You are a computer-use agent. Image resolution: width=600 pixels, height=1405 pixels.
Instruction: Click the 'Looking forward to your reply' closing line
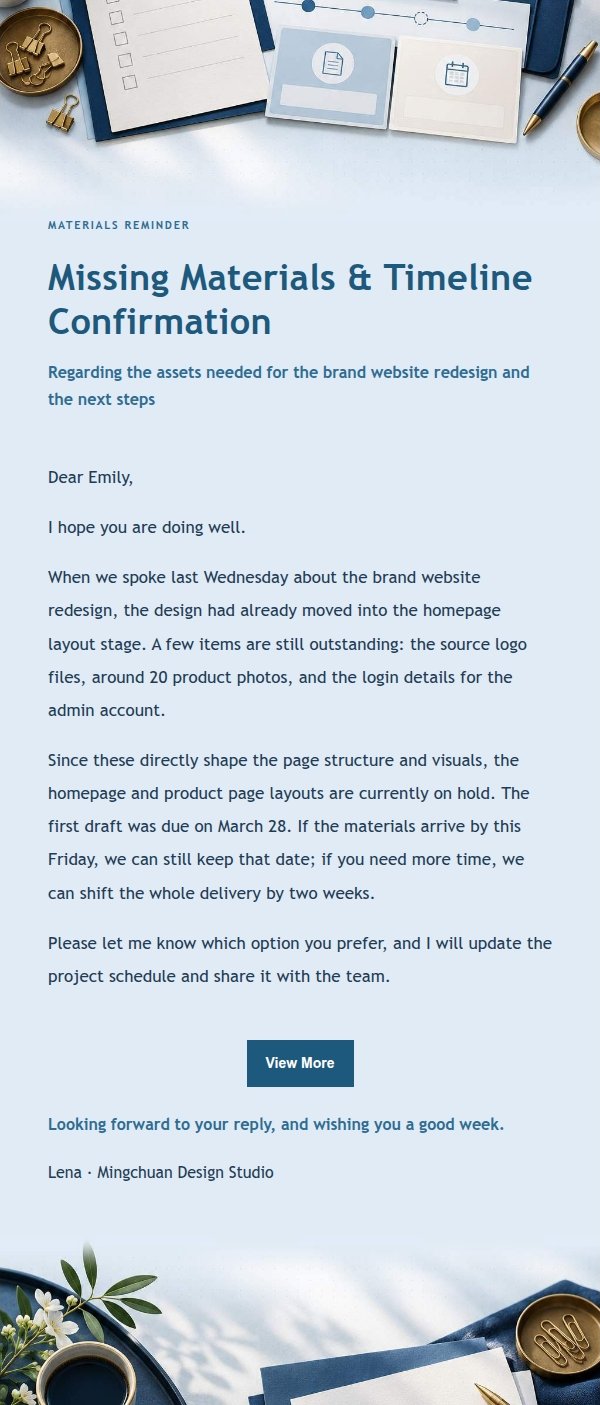point(276,1124)
